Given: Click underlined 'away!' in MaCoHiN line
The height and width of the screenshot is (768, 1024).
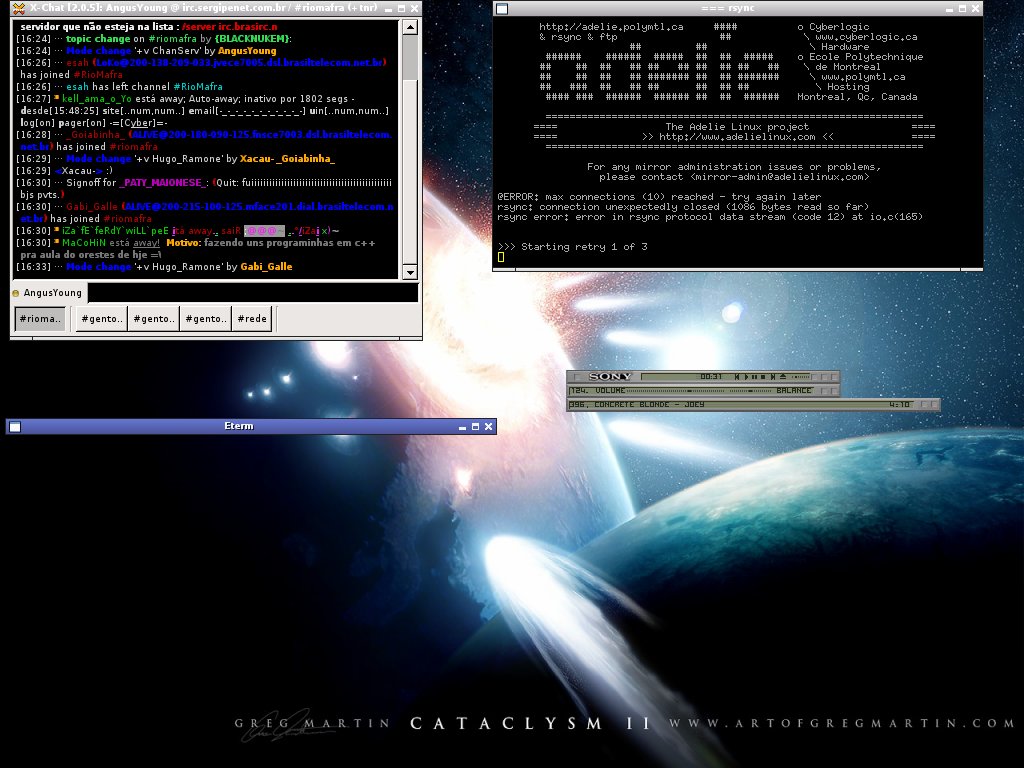Looking at the screenshot, I should click(x=146, y=243).
